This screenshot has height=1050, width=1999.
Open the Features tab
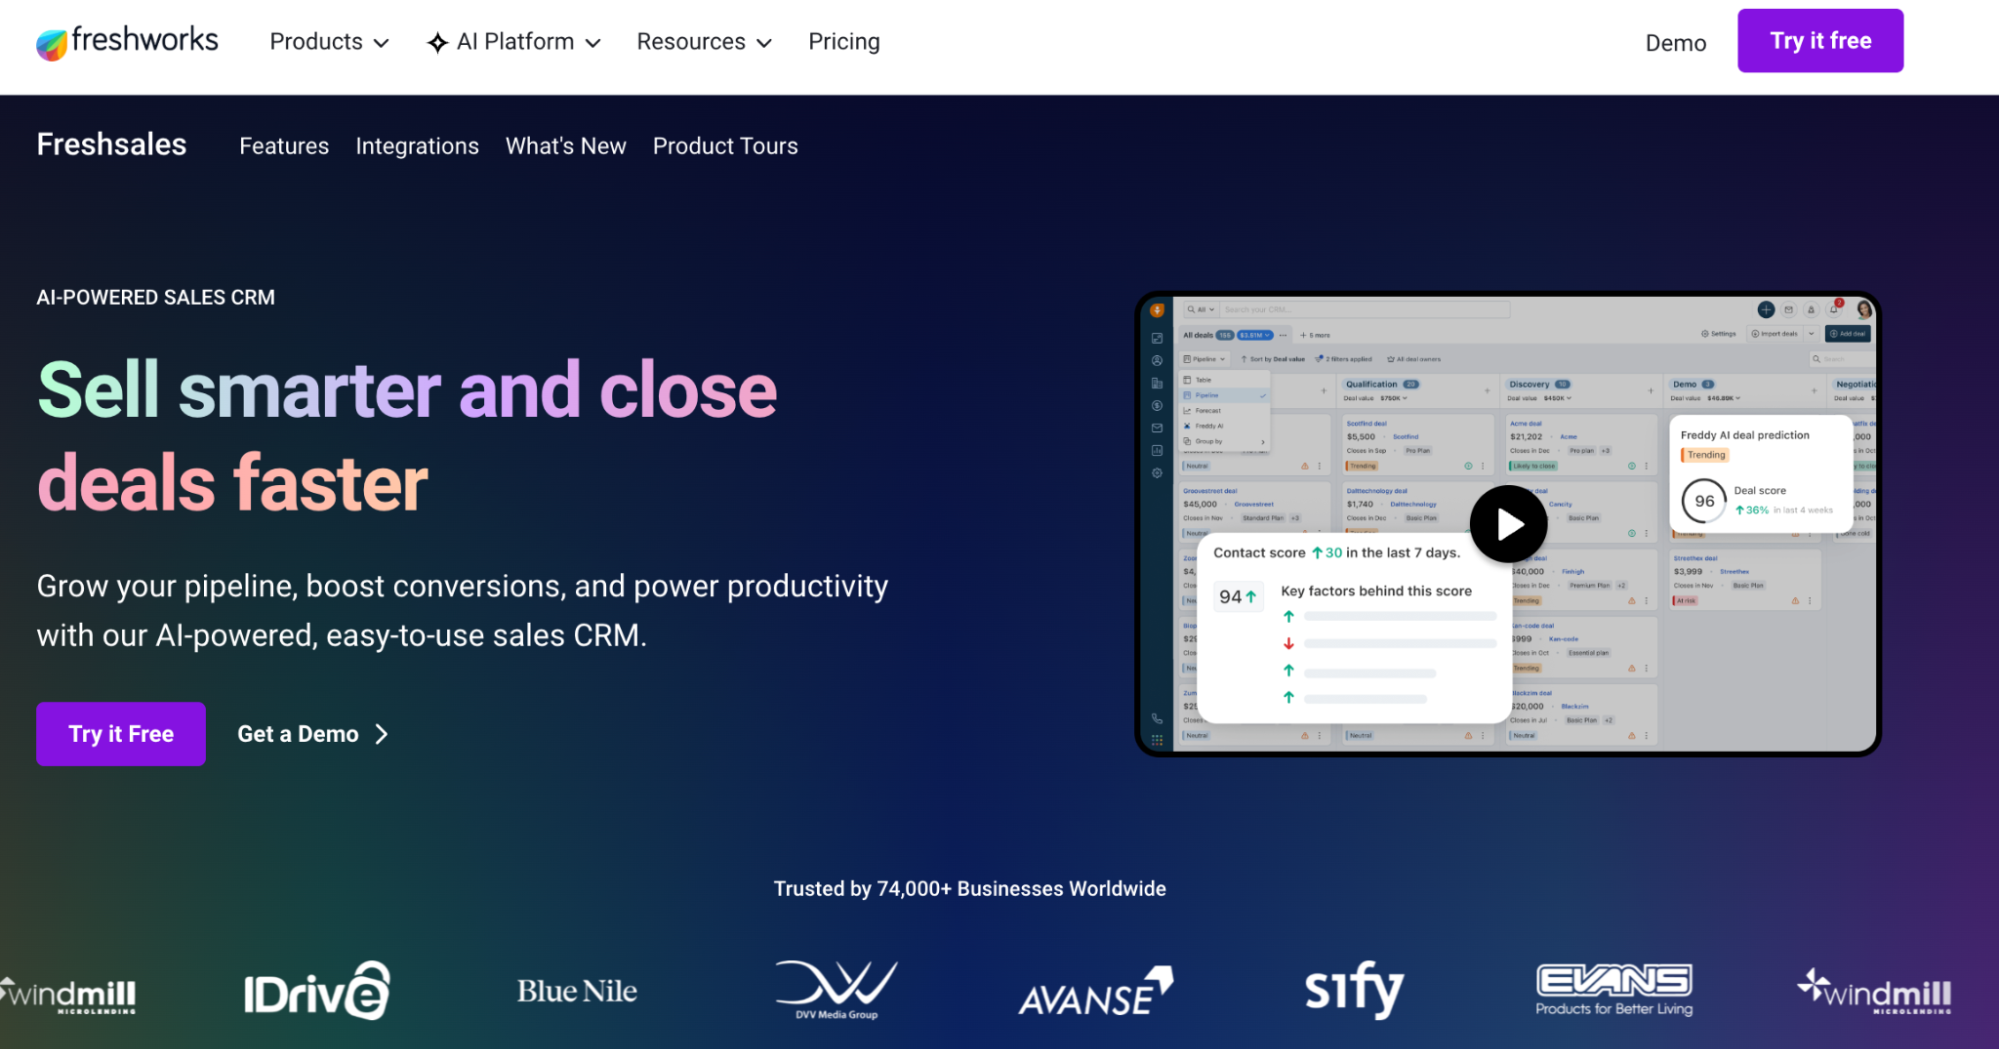tap(284, 146)
